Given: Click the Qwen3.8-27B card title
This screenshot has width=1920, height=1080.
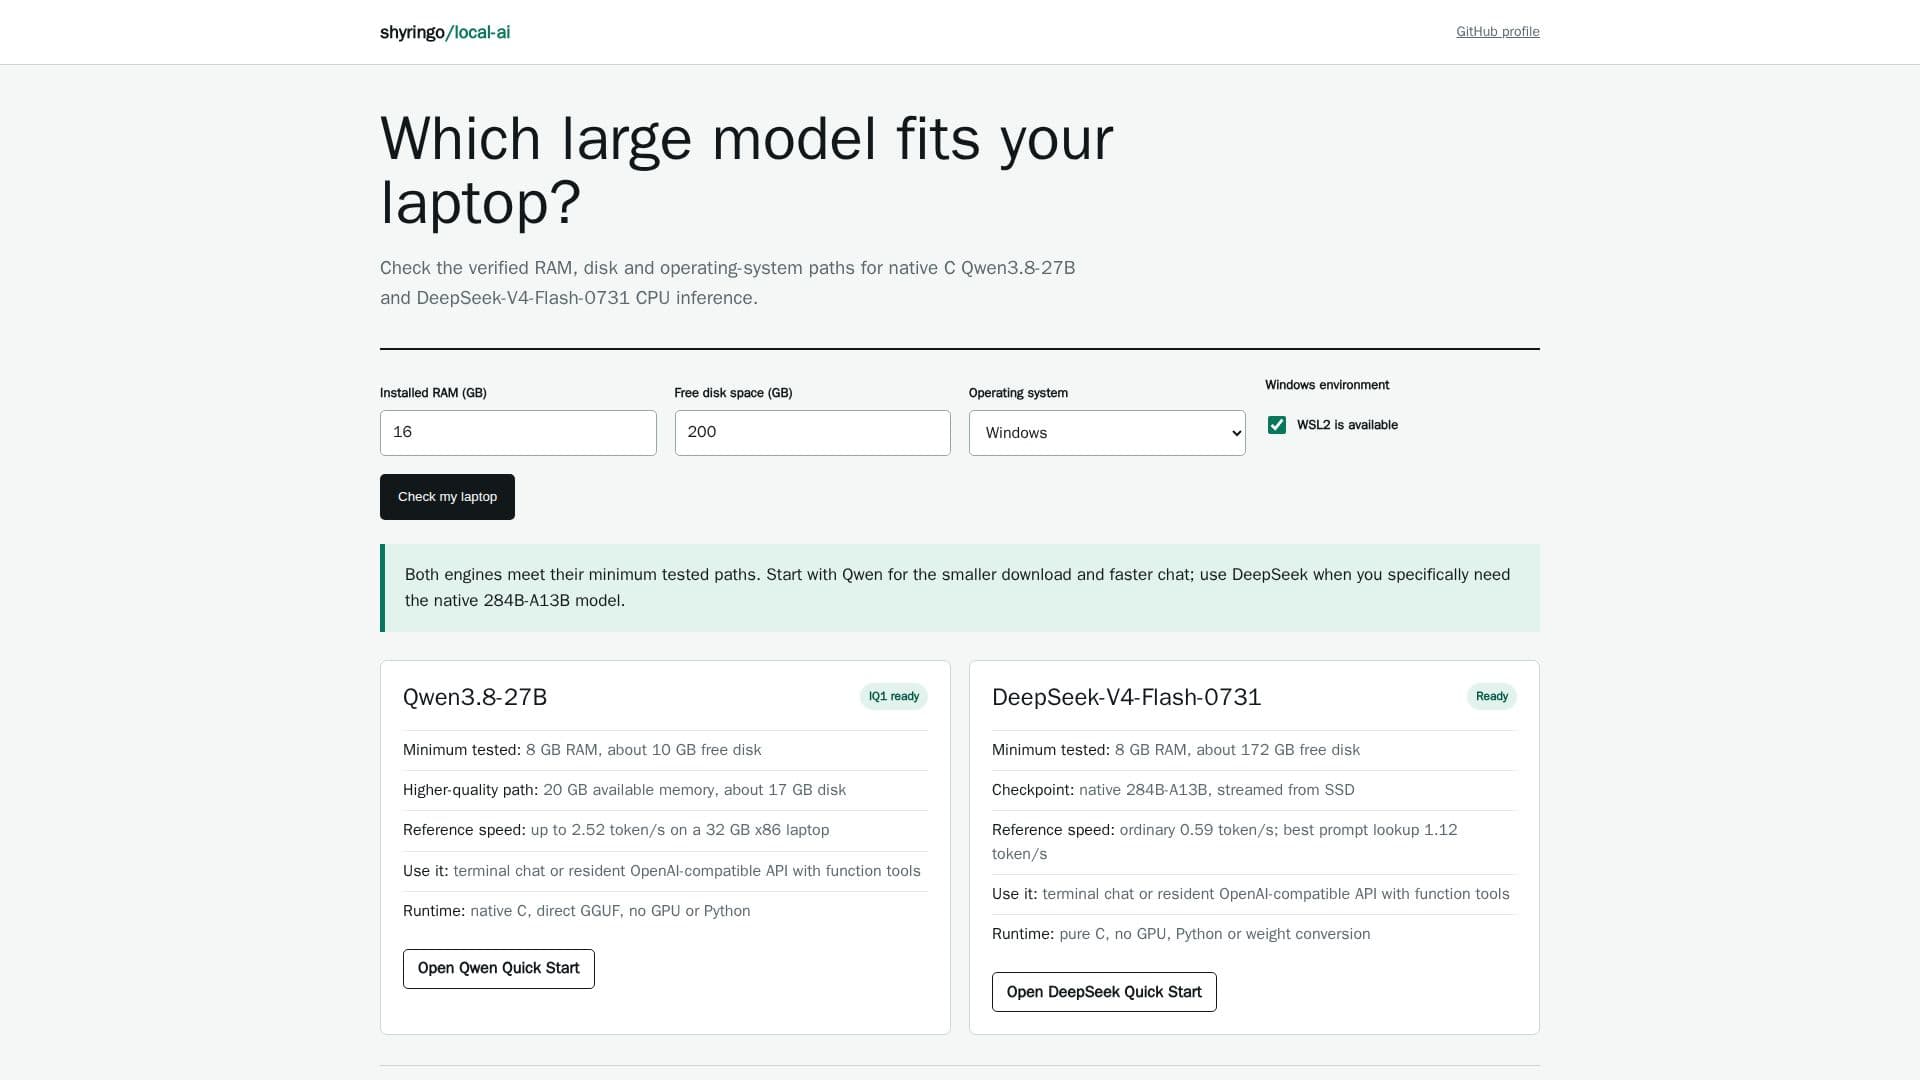Looking at the screenshot, I should click(475, 697).
